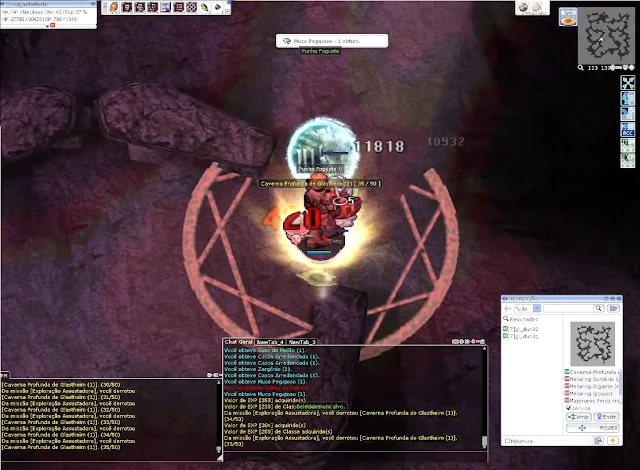Select Meloring Gigante in the monster list
Viewport: 640px width, 470px height.
pyautogui.click(x=591, y=386)
